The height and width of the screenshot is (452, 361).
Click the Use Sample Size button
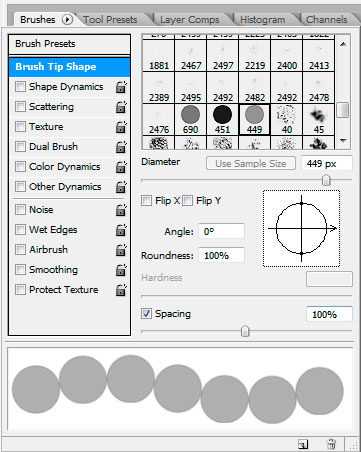pos(251,164)
